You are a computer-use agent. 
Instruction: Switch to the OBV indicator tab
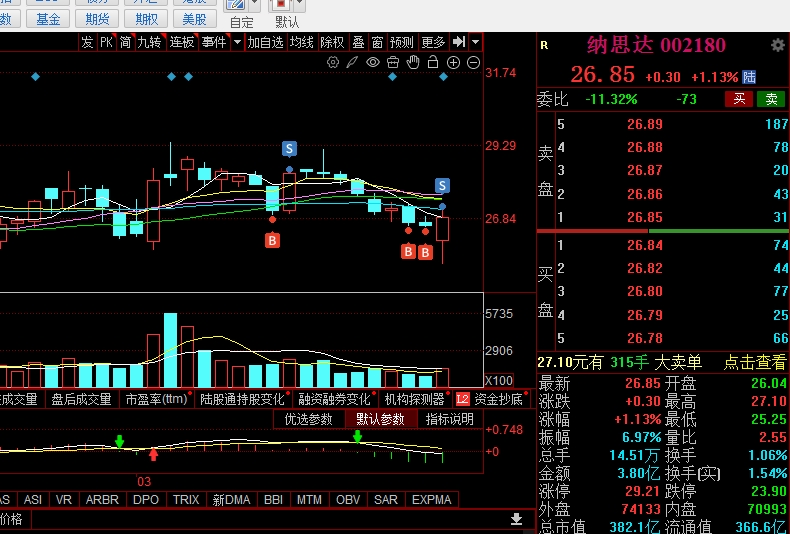(346, 499)
